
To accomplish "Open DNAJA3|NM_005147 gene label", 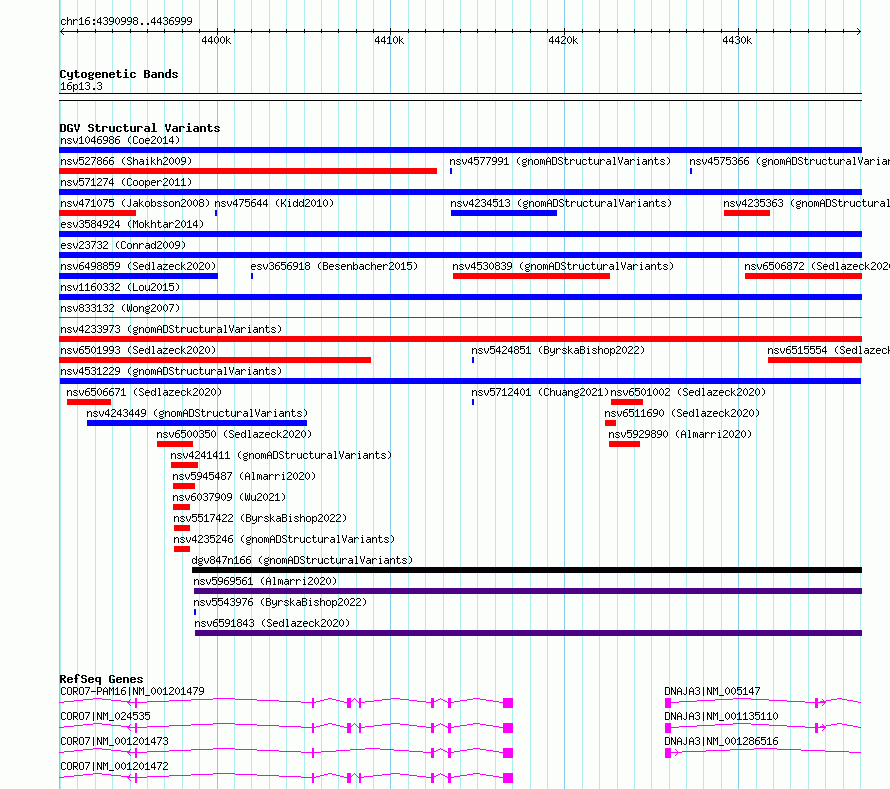I will coord(712,691).
